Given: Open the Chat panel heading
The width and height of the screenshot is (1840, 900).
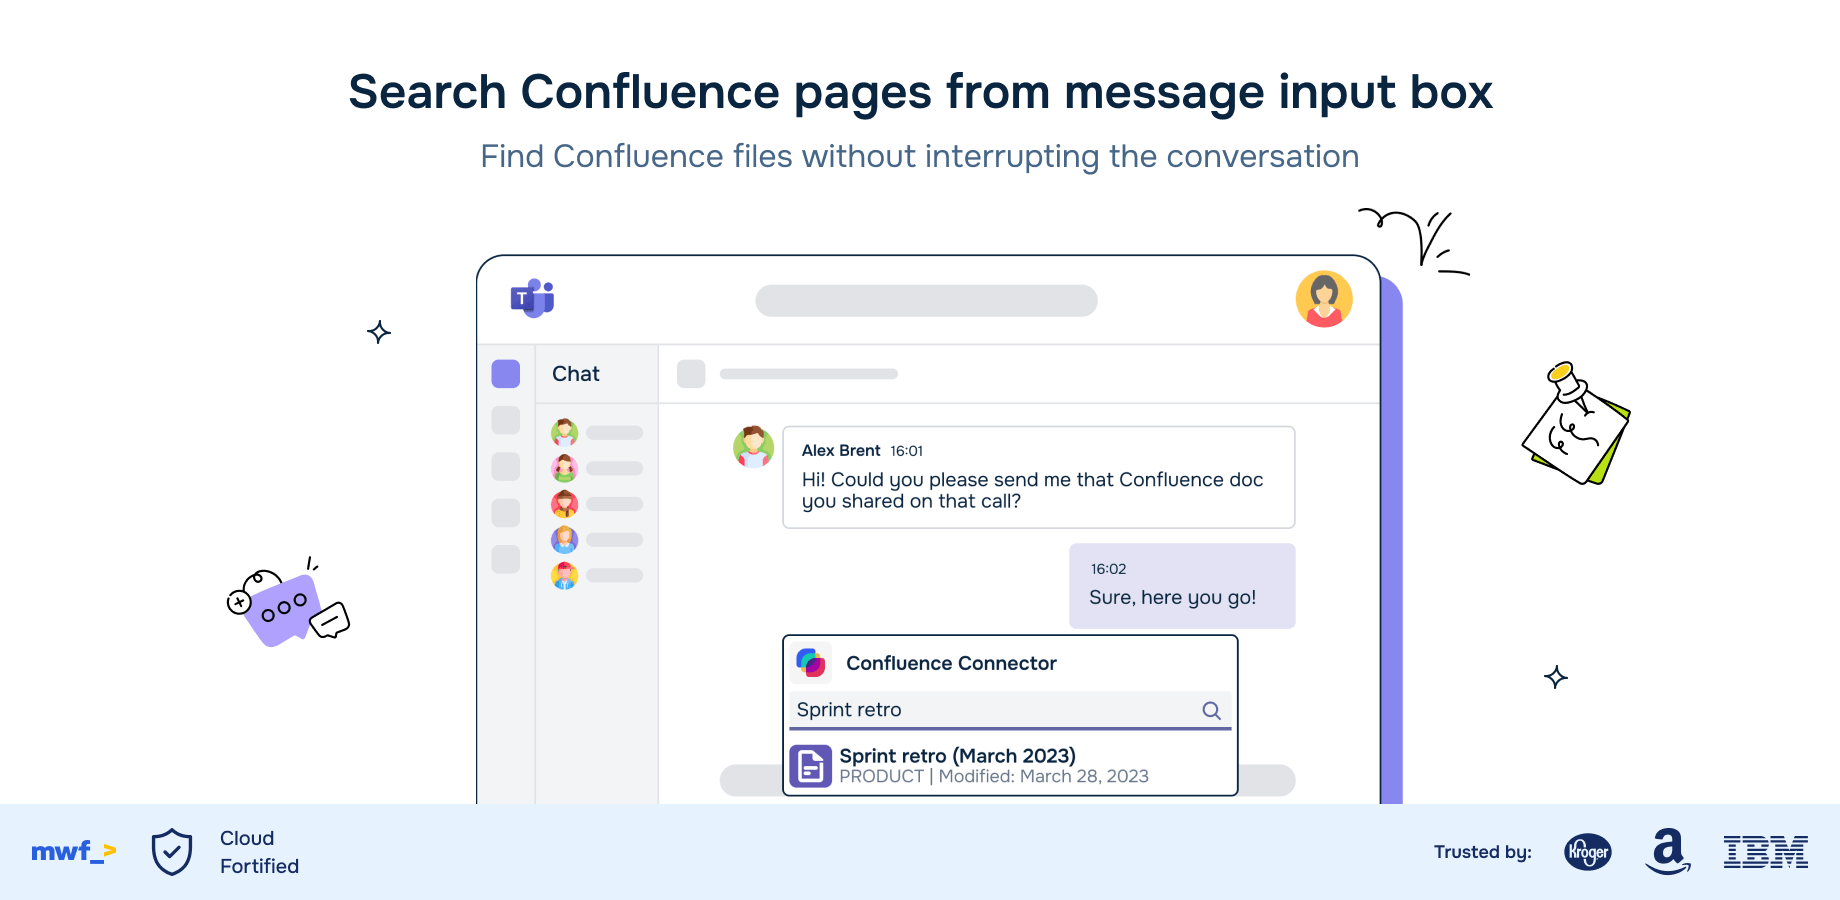Looking at the screenshot, I should (x=576, y=374).
